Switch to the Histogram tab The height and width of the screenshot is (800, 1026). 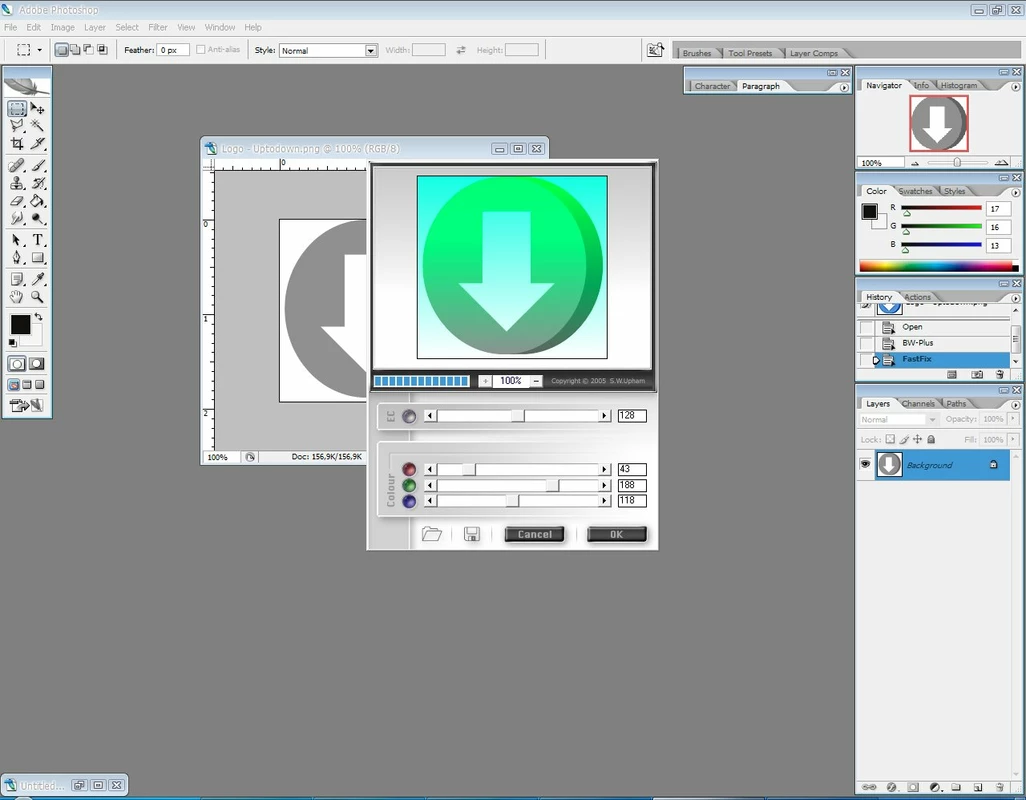pyautogui.click(x=959, y=85)
